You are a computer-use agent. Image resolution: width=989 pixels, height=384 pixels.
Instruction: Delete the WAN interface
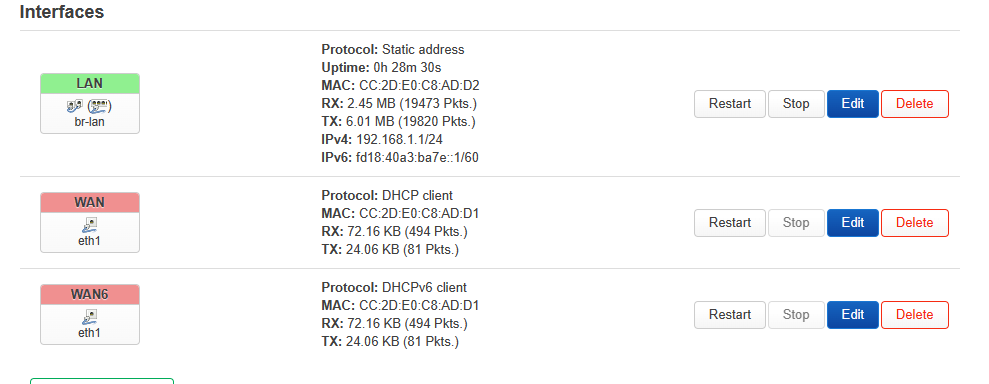point(915,223)
